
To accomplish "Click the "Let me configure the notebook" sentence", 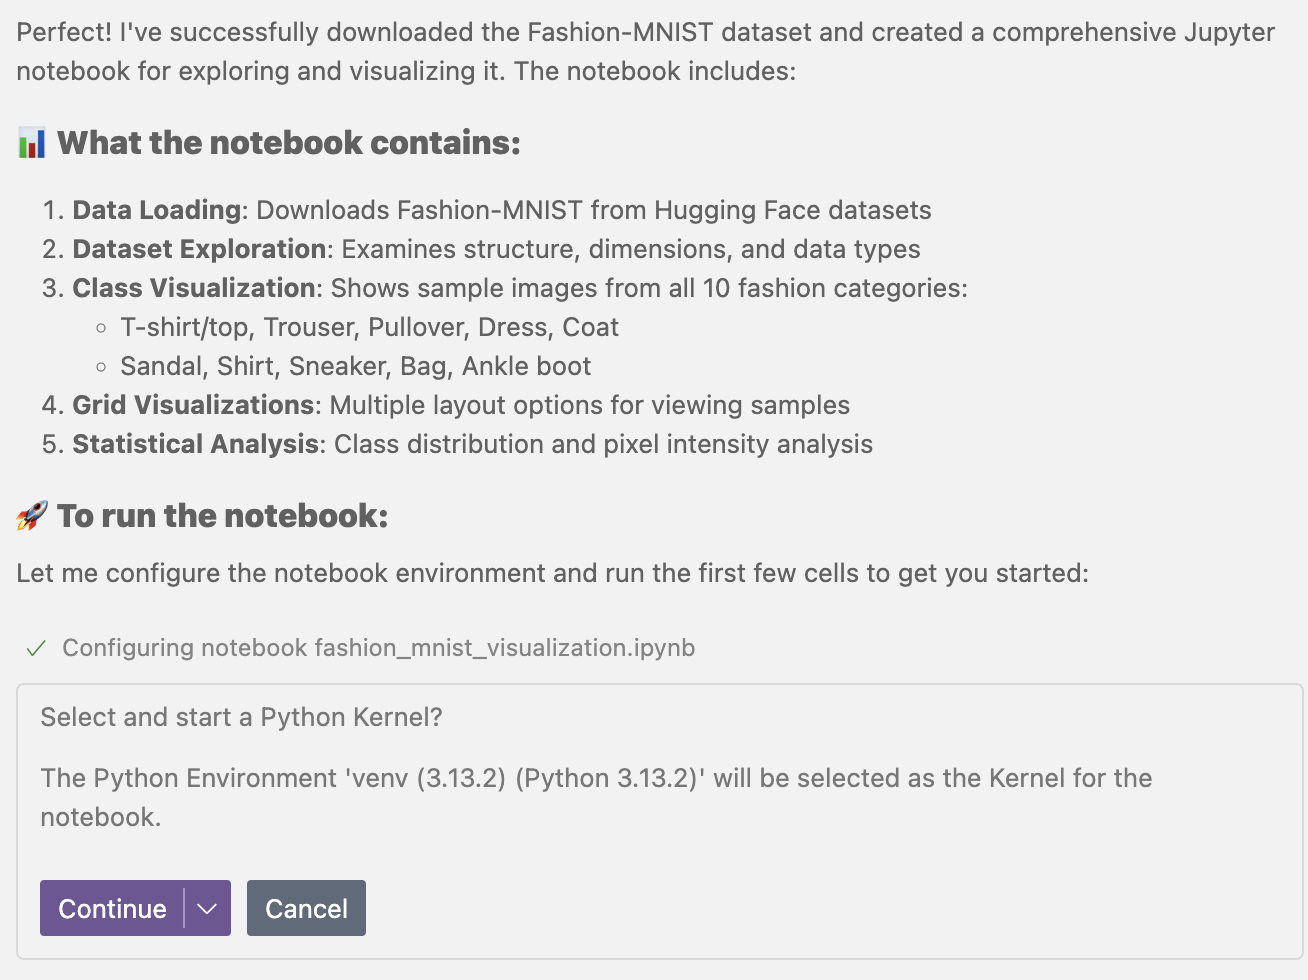I will click(x=552, y=573).
